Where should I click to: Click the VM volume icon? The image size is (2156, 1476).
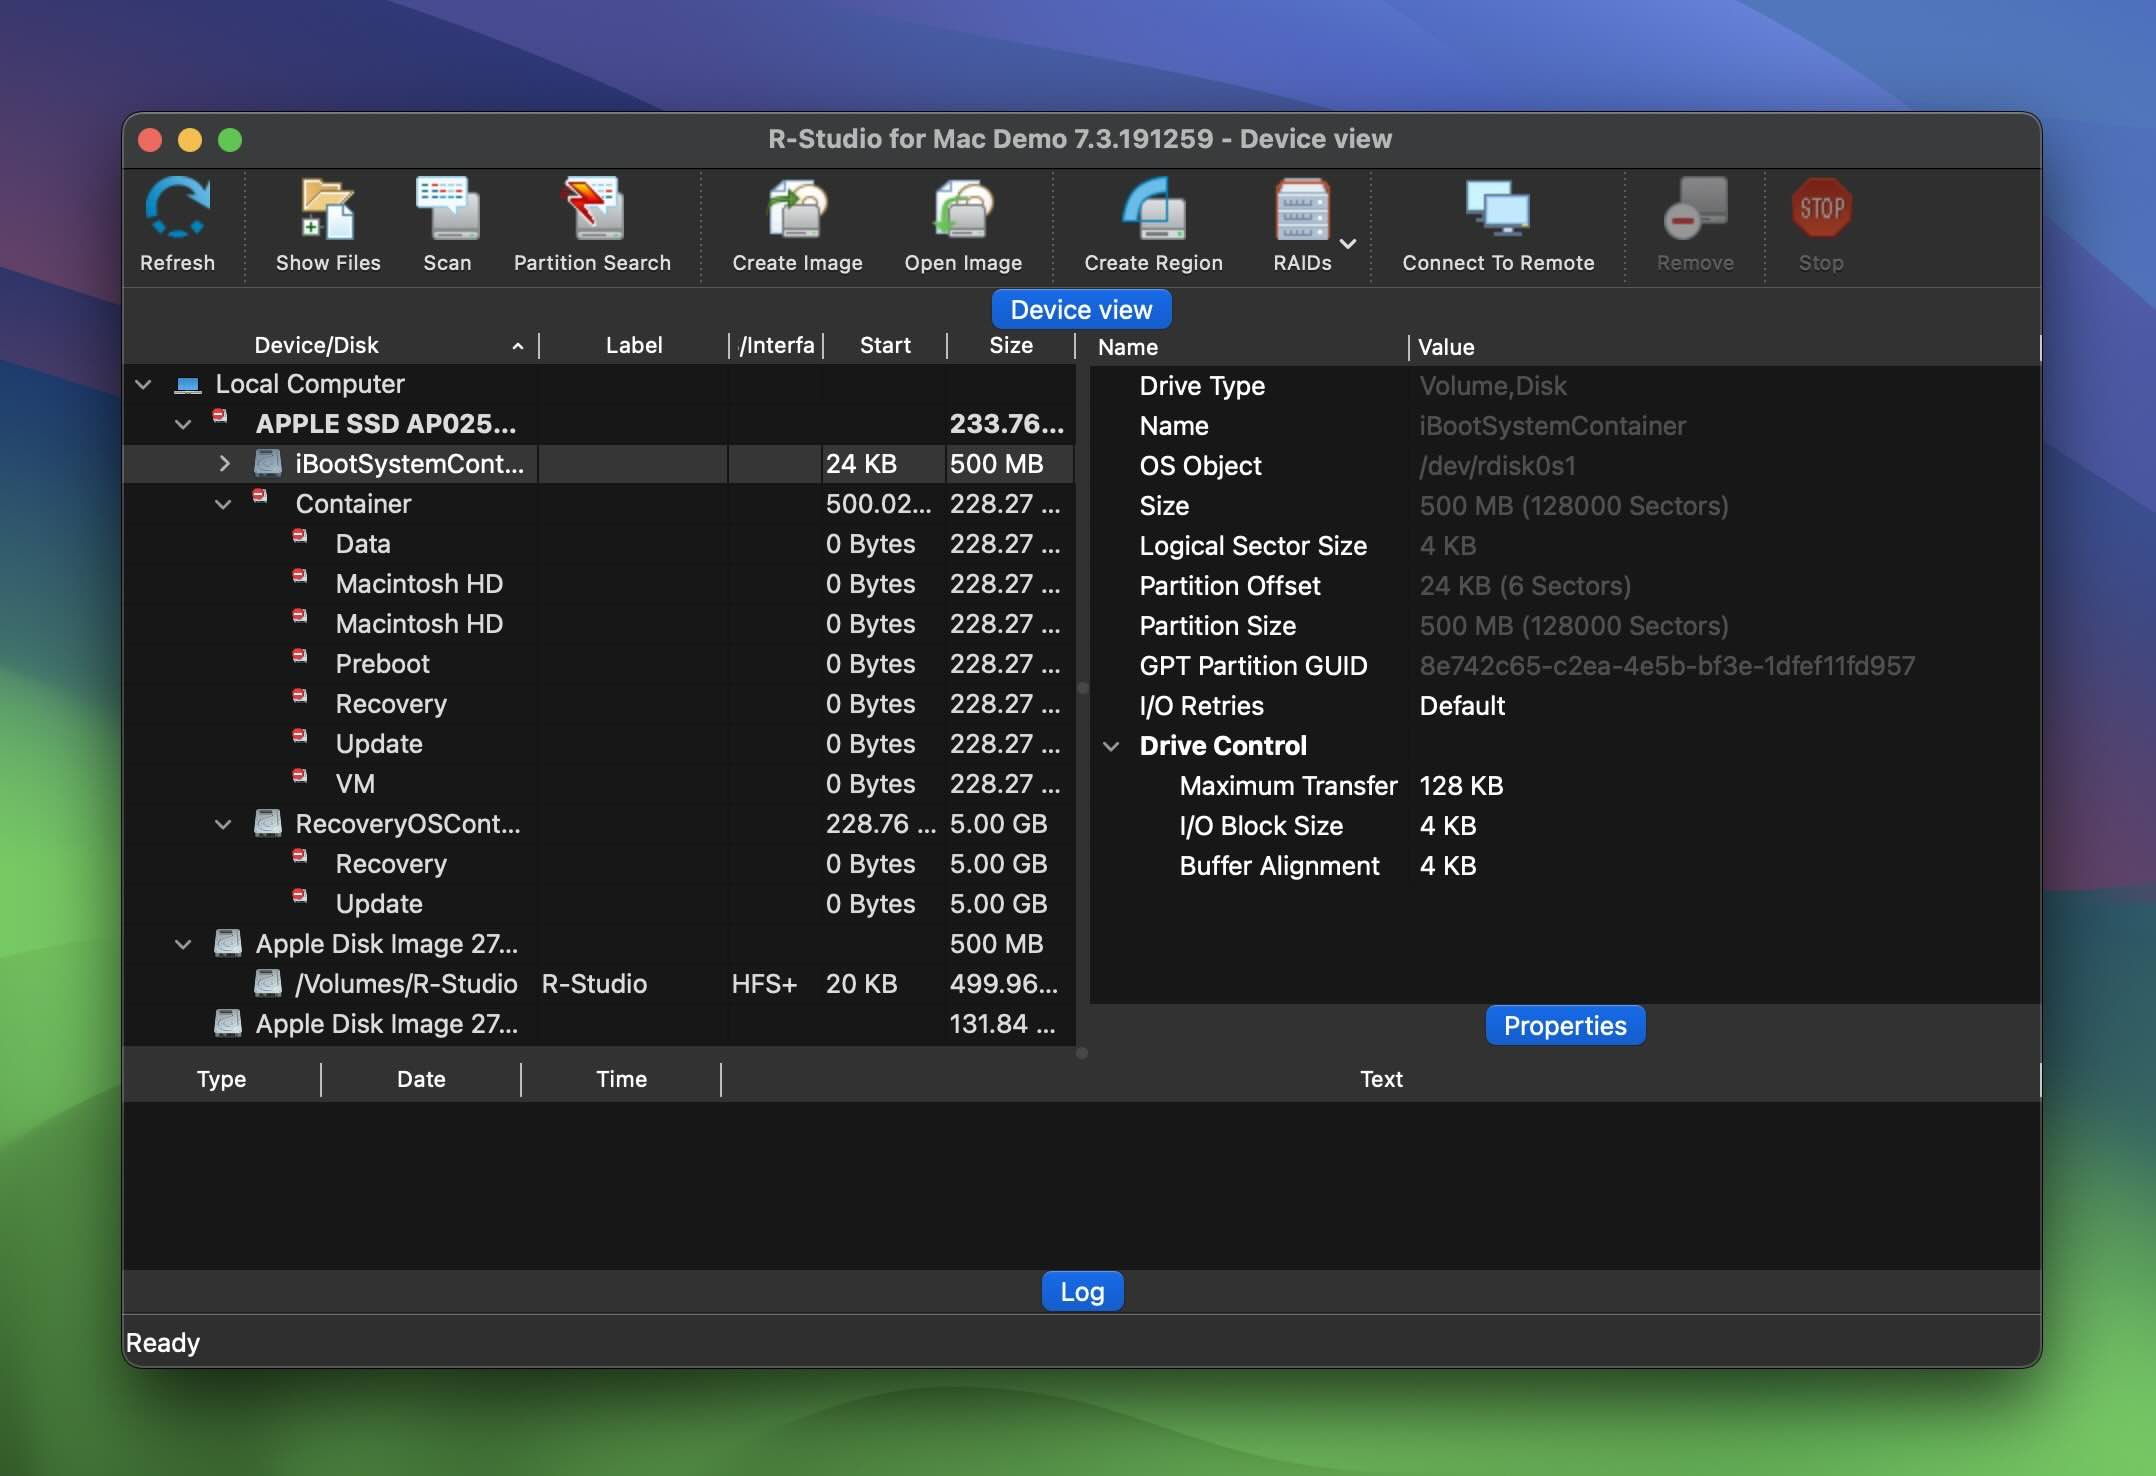click(x=300, y=776)
